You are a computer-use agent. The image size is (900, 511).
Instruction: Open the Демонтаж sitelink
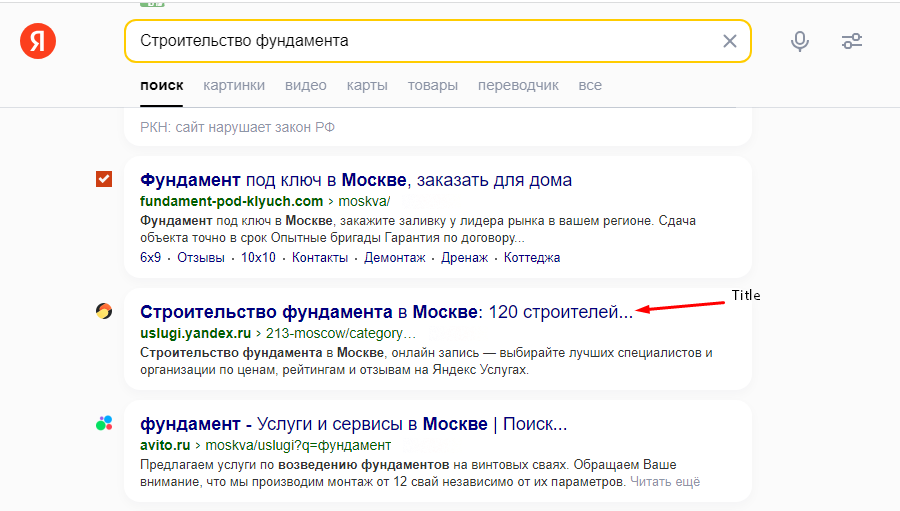click(x=395, y=258)
